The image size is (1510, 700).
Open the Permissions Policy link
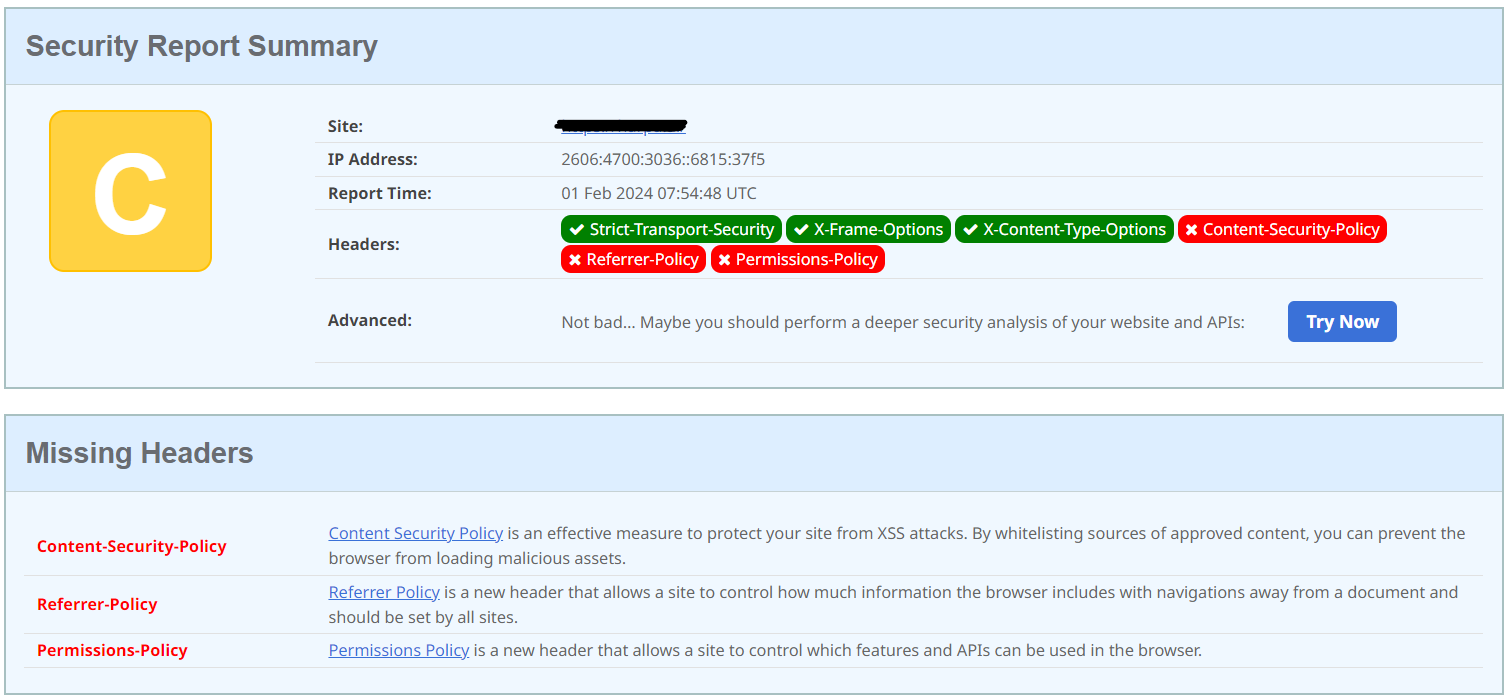click(x=398, y=650)
